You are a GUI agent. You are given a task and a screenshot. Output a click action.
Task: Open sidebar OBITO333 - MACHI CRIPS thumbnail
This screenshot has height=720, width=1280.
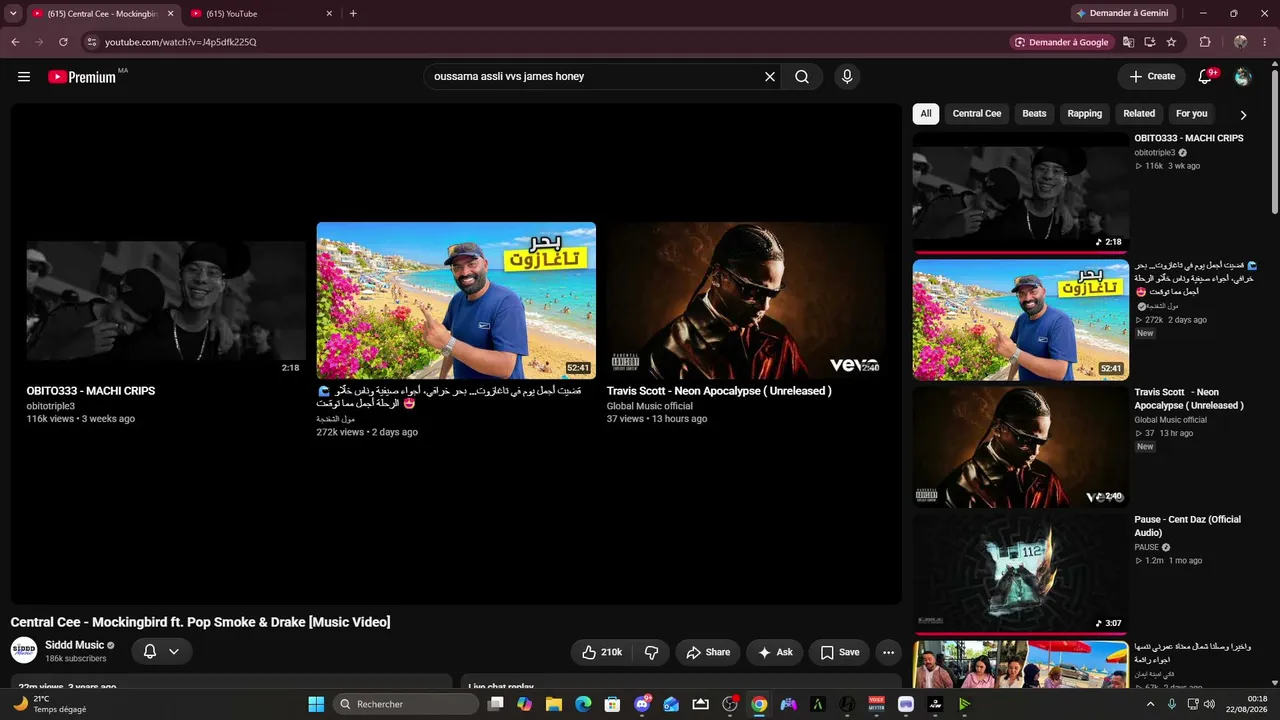(x=1021, y=192)
